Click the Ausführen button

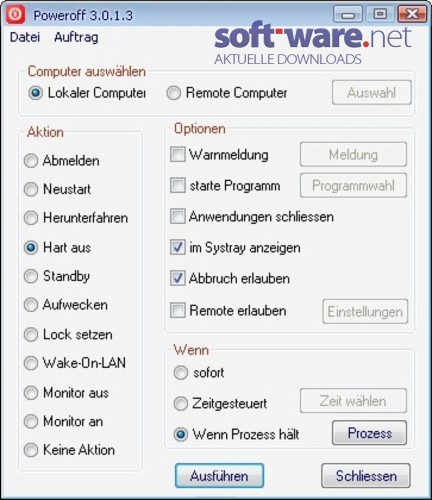219,476
